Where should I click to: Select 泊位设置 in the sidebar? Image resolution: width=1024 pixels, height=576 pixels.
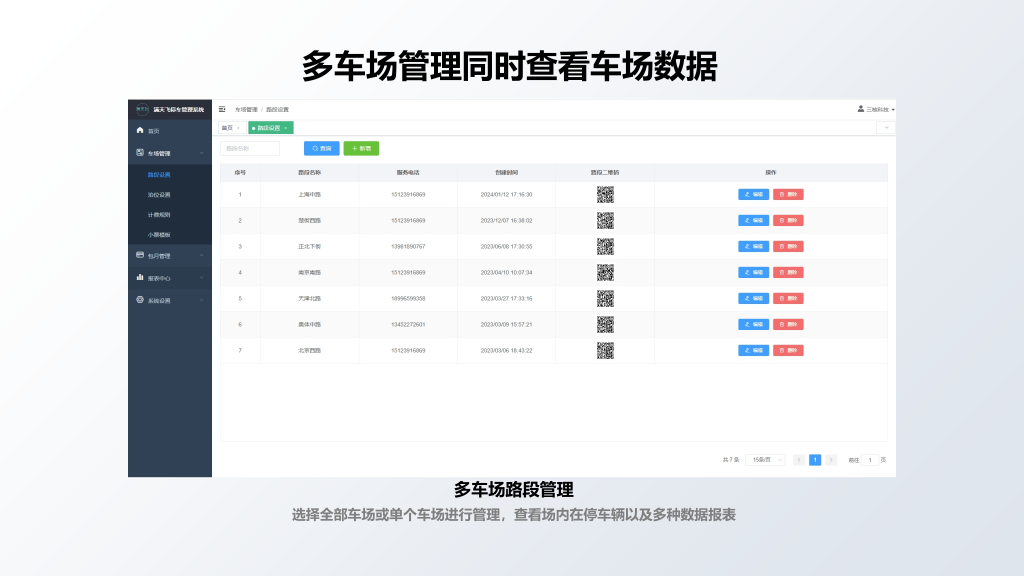click(159, 195)
